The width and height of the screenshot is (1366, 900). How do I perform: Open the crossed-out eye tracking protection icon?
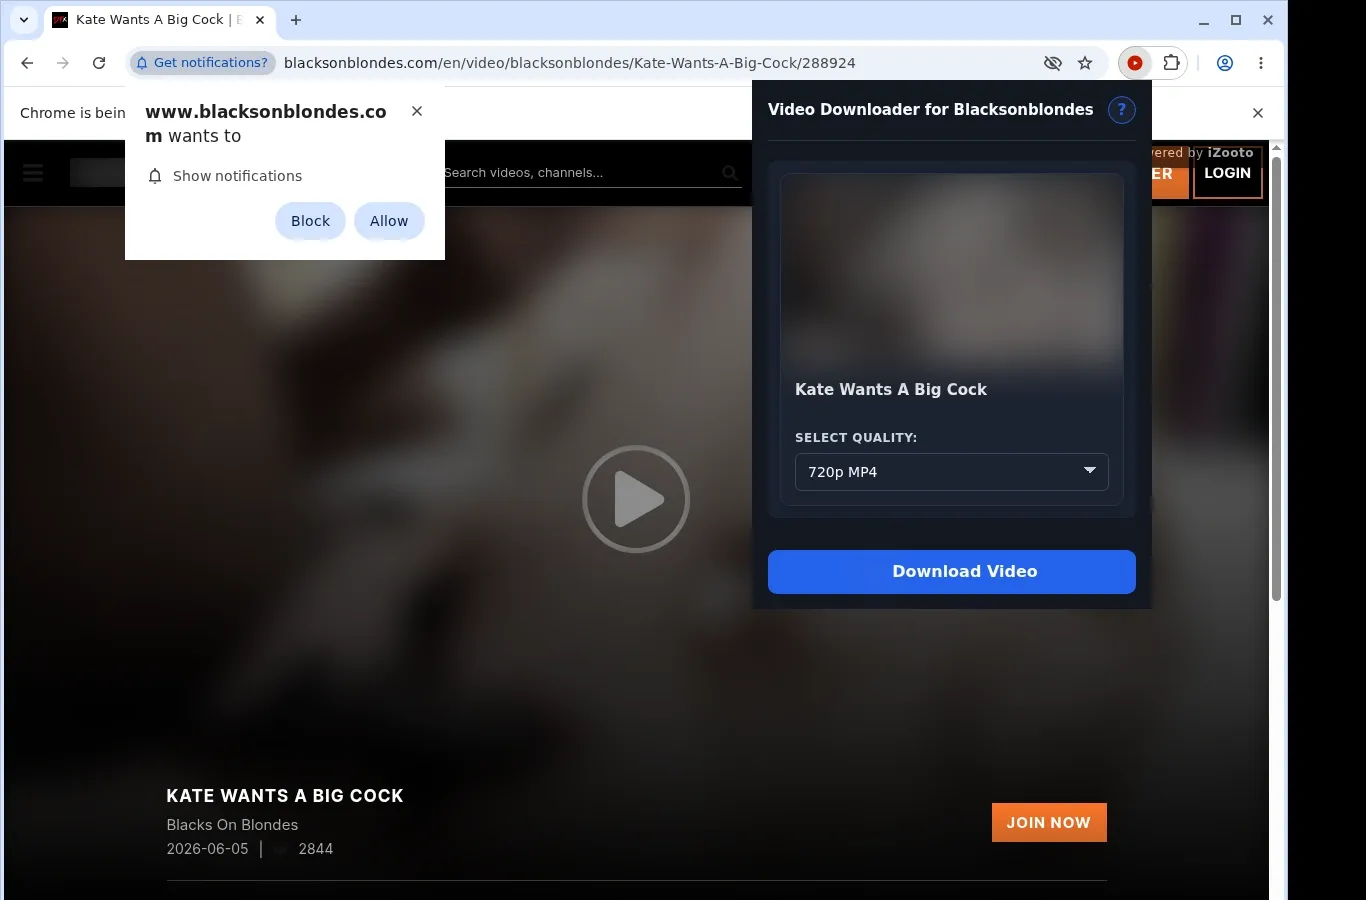point(1053,63)
